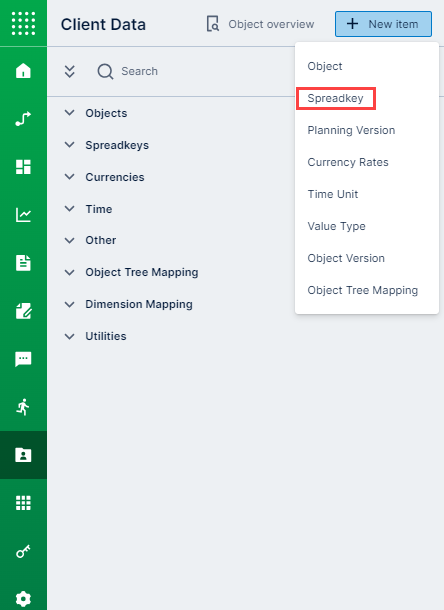Open the dashboard tiles icon in sidebar

point(23,167)
